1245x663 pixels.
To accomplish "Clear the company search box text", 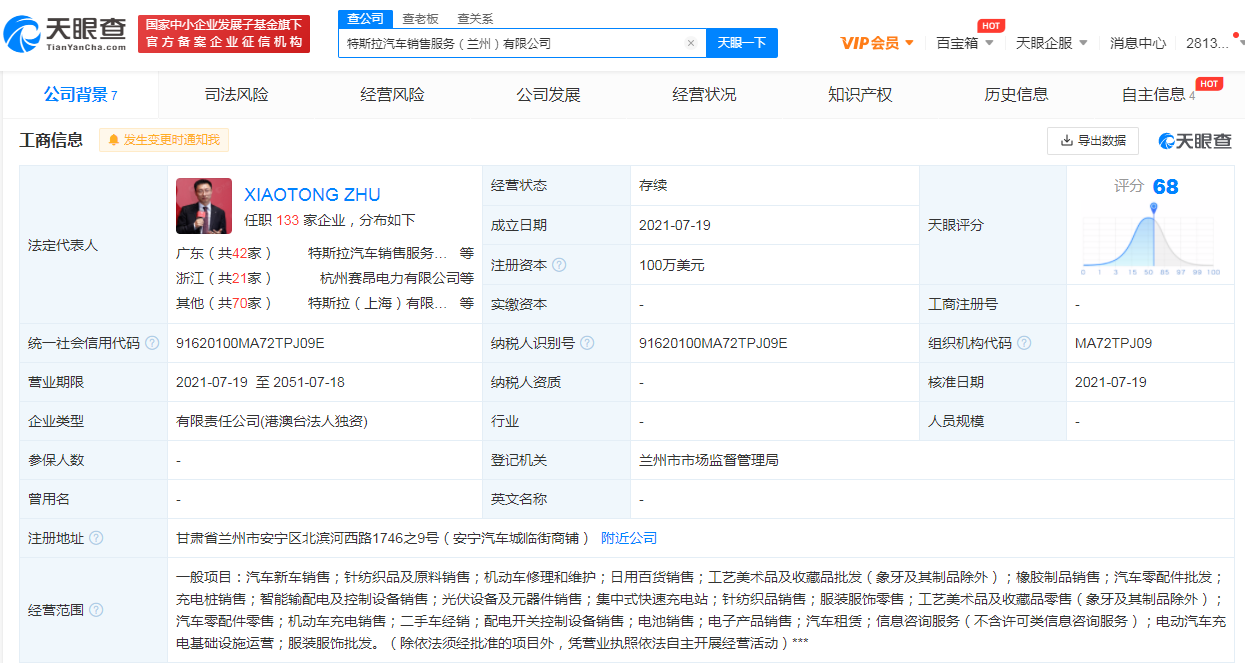I will (x=690, y=43).
